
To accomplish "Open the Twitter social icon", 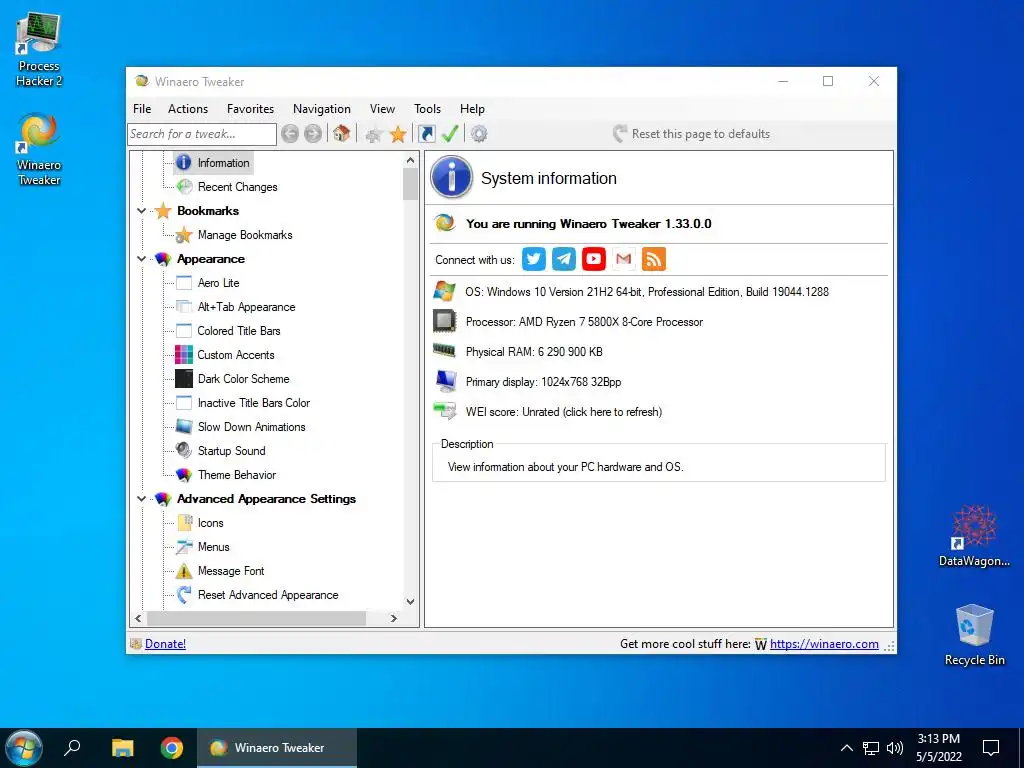I will tap(534, 259).
